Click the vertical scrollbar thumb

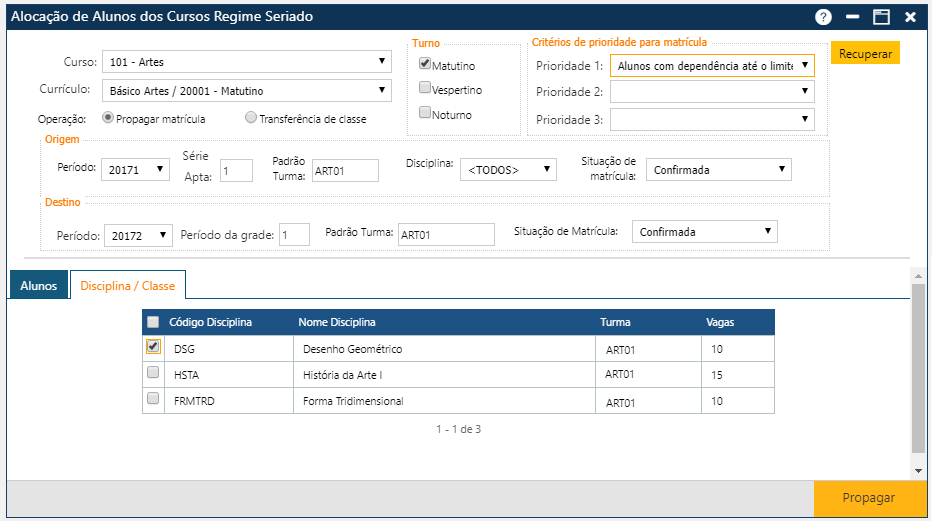(918, 368)
